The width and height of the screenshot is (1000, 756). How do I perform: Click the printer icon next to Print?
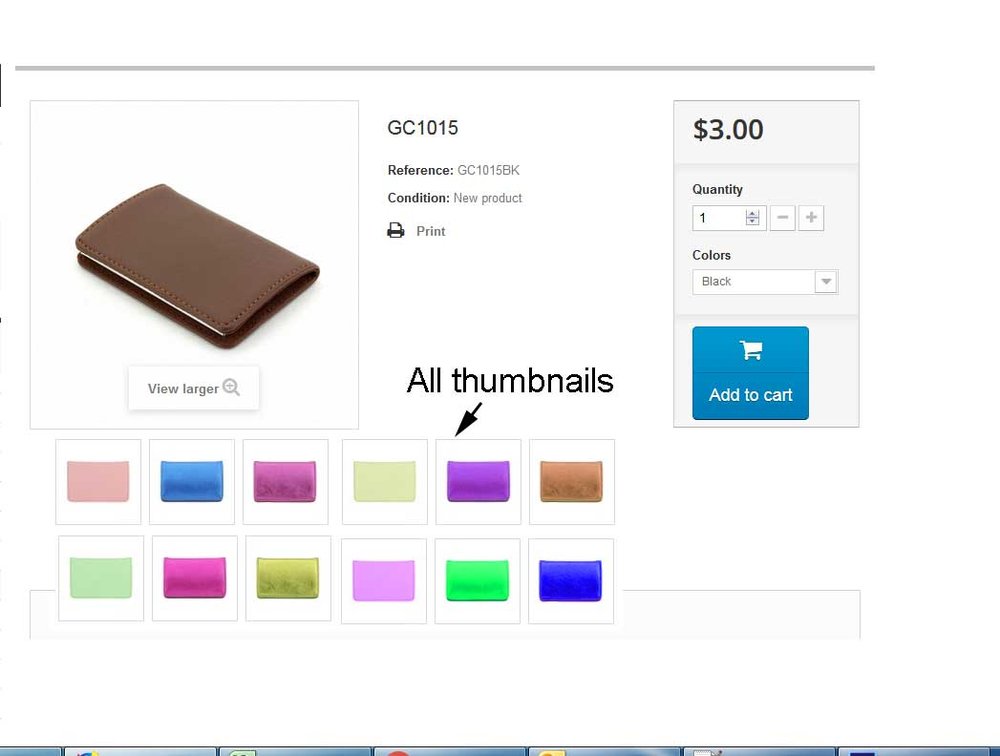(x=395, y=230)
